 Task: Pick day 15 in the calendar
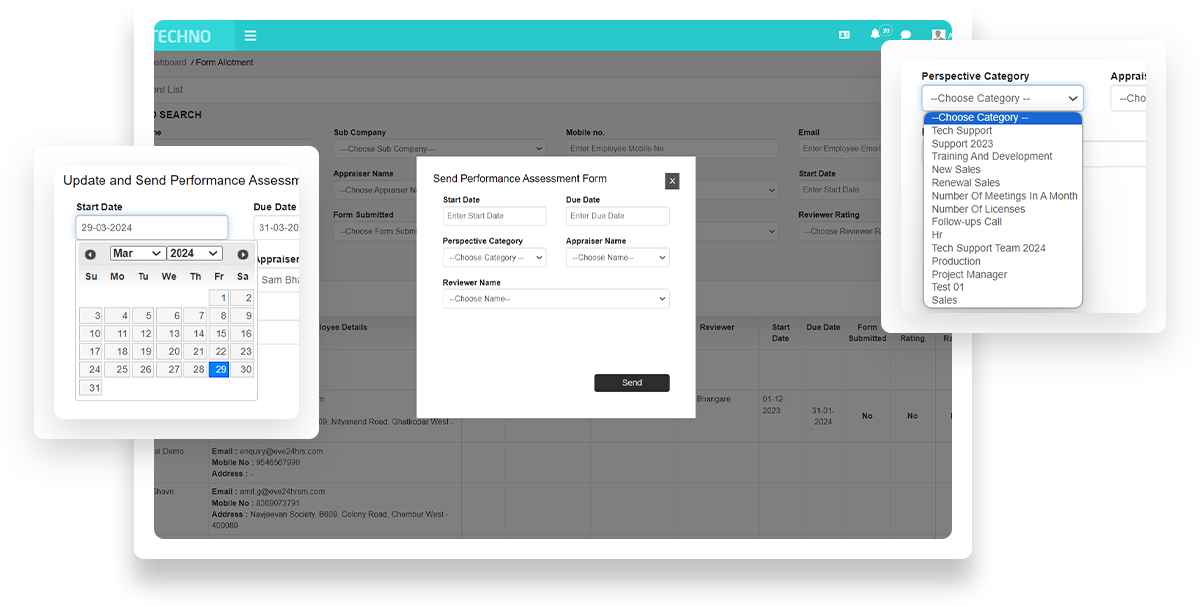click(221, 334)
